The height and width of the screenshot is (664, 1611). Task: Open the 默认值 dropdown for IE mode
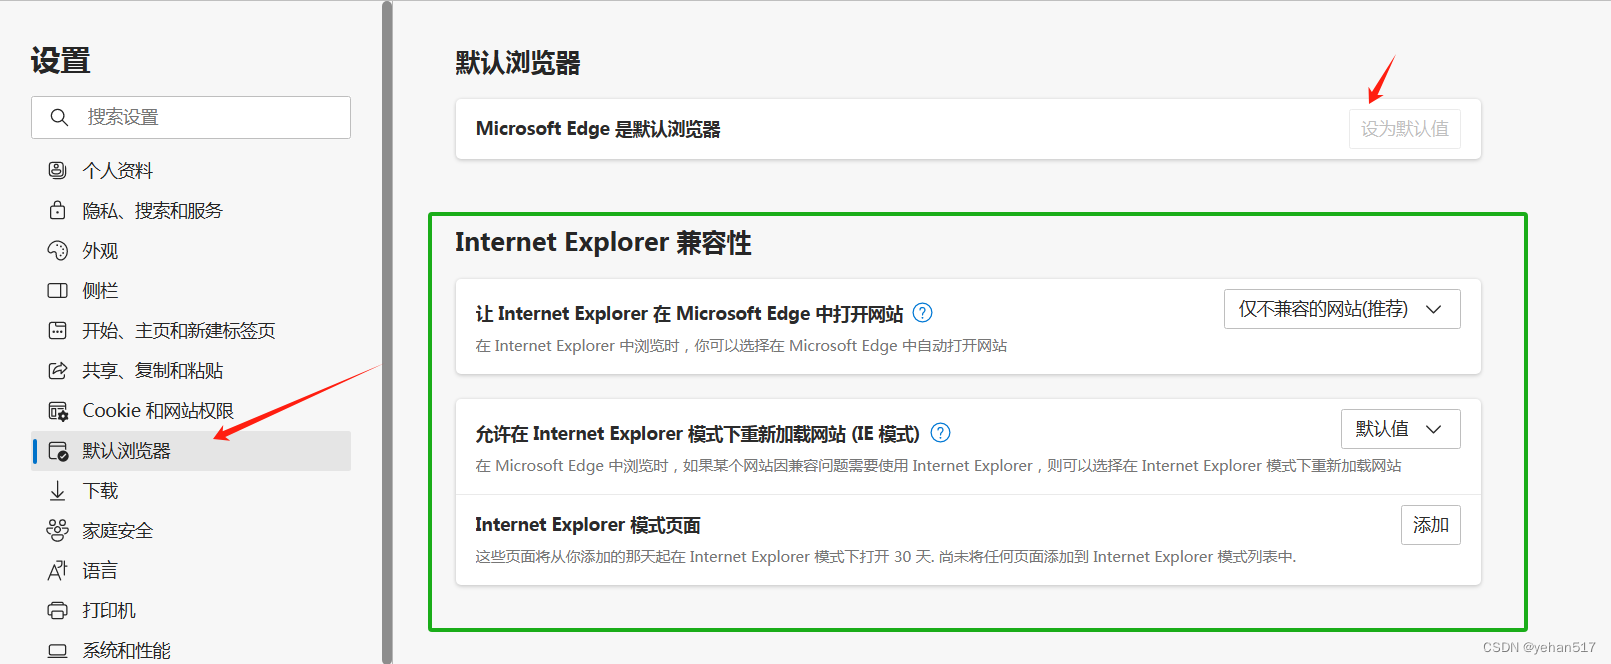(x=1401, y=429)
